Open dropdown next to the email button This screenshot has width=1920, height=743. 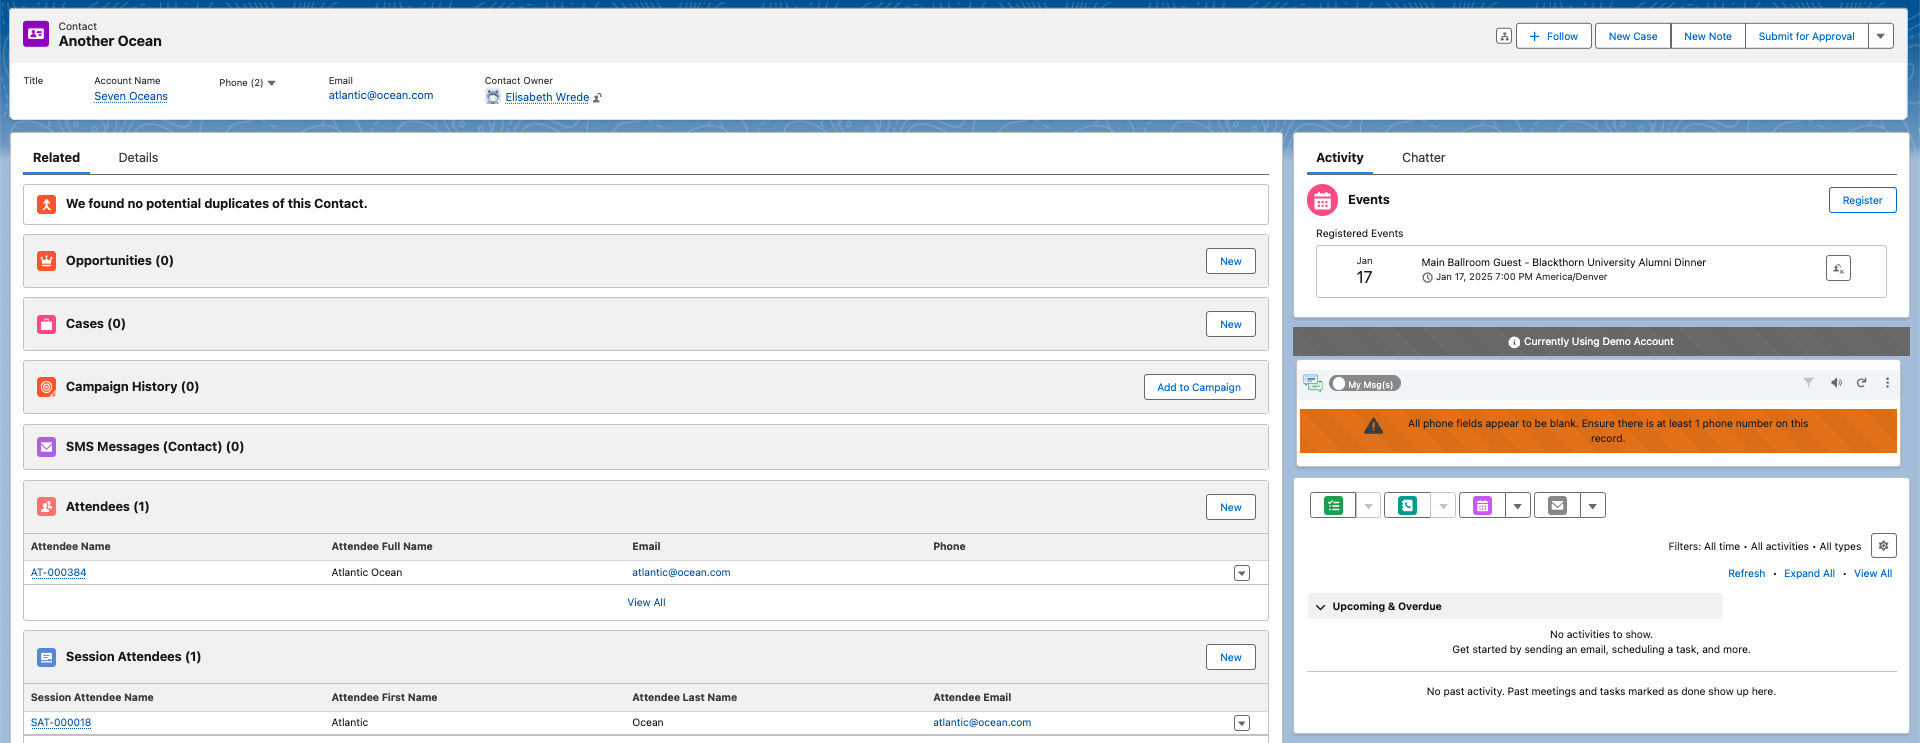pyautogui.click(x=1592, y=506)
